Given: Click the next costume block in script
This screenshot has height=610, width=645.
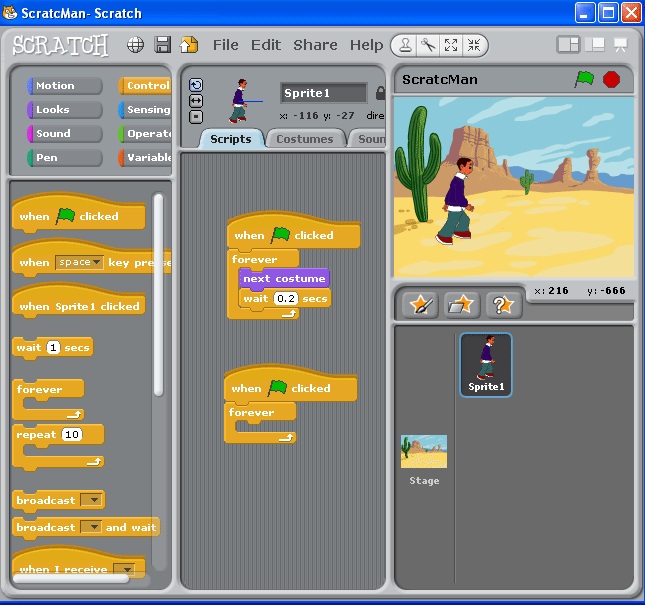Looking at the screenshot, I should pos(284,278).
